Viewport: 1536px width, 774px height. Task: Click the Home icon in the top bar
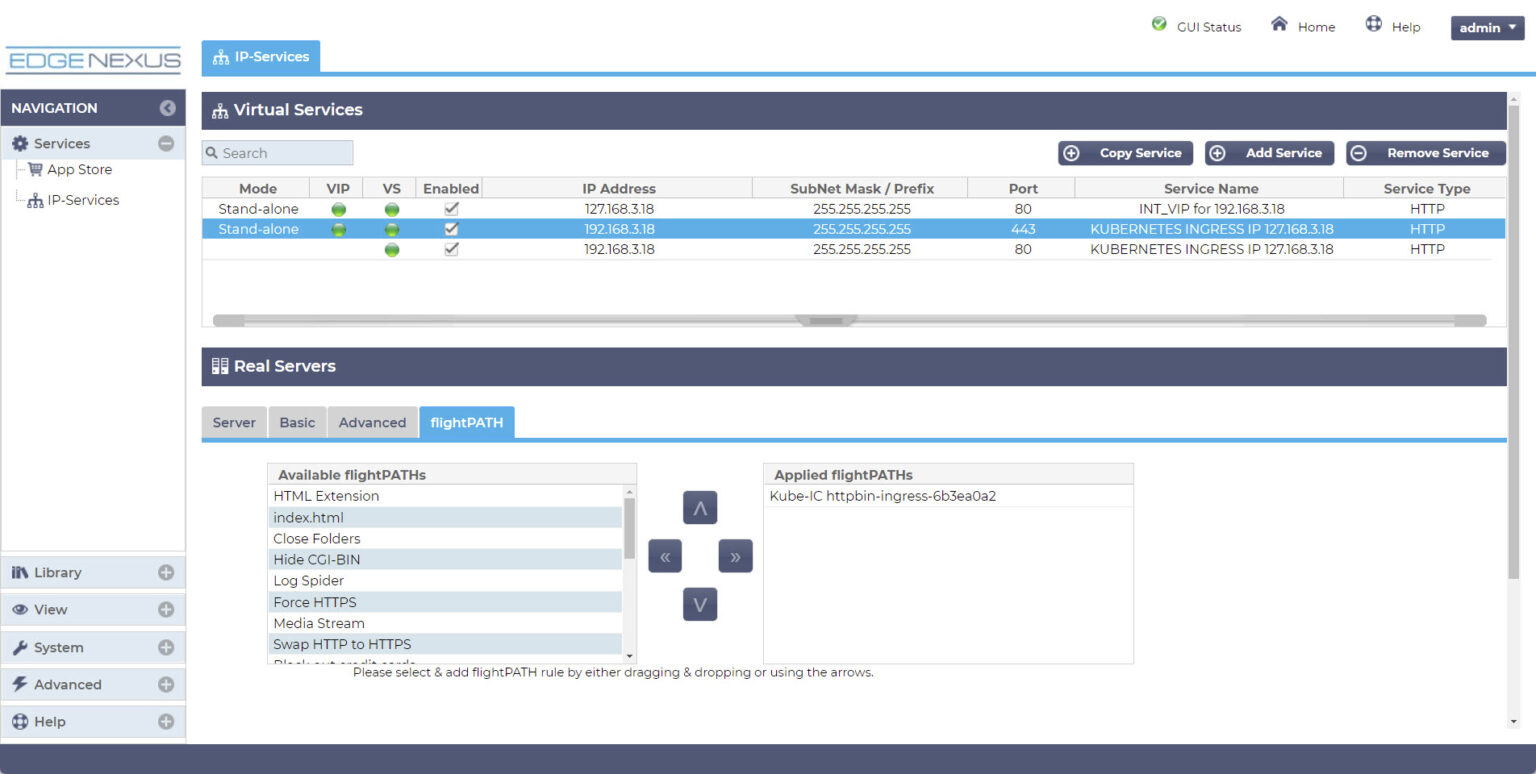tap(1280, 27)
